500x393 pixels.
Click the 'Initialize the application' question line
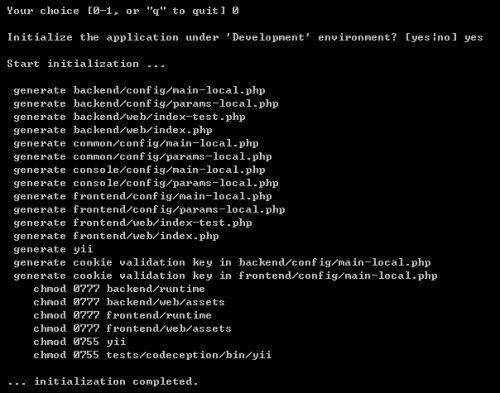(245, 37)
